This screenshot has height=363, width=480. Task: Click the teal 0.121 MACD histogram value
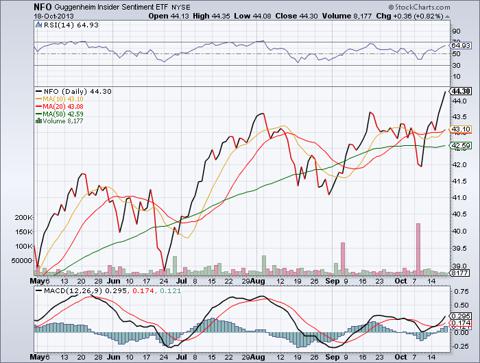point(170,291)
